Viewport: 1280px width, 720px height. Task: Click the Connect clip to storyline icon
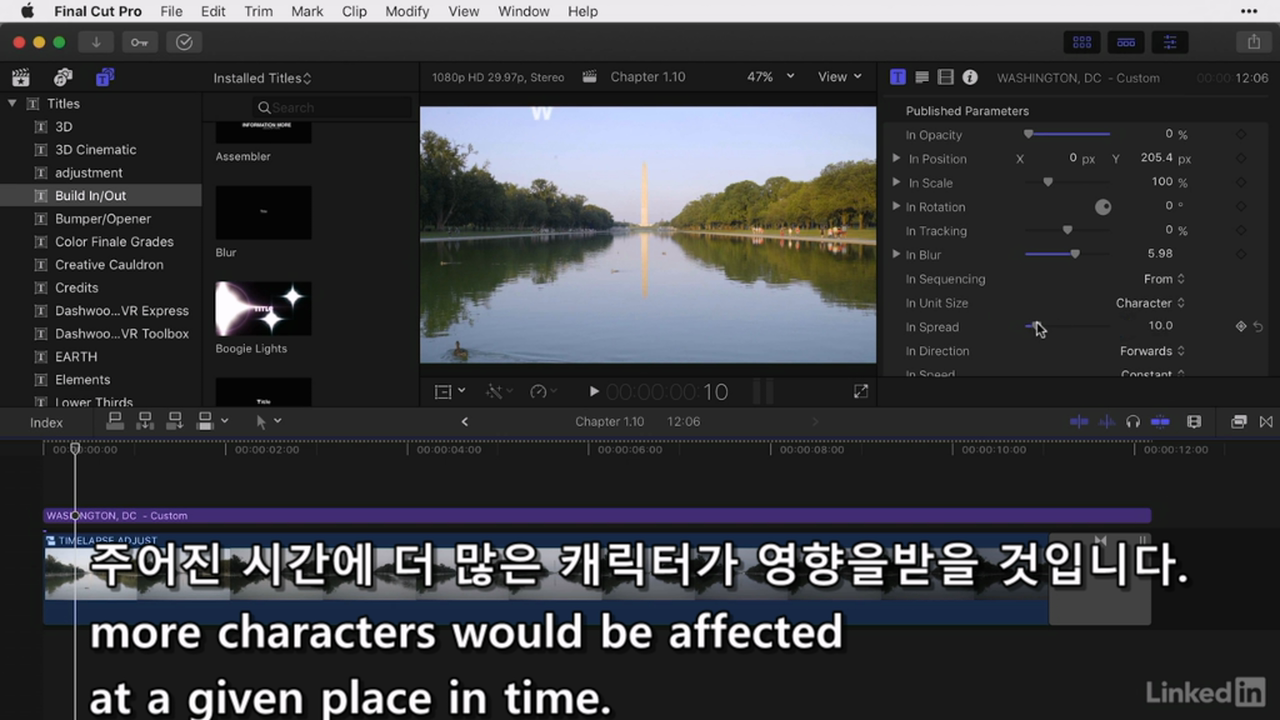(x=115, y=422)
